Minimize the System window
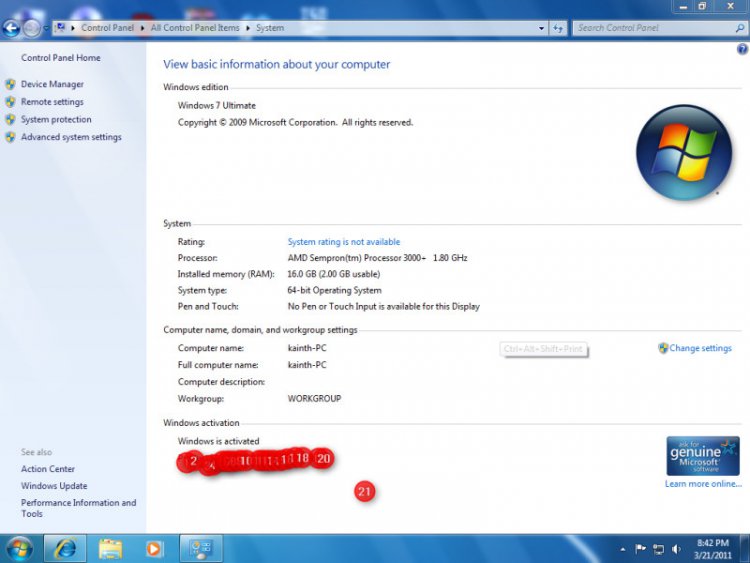Viewport: 750px width, 563px height. tap(683, 7)
